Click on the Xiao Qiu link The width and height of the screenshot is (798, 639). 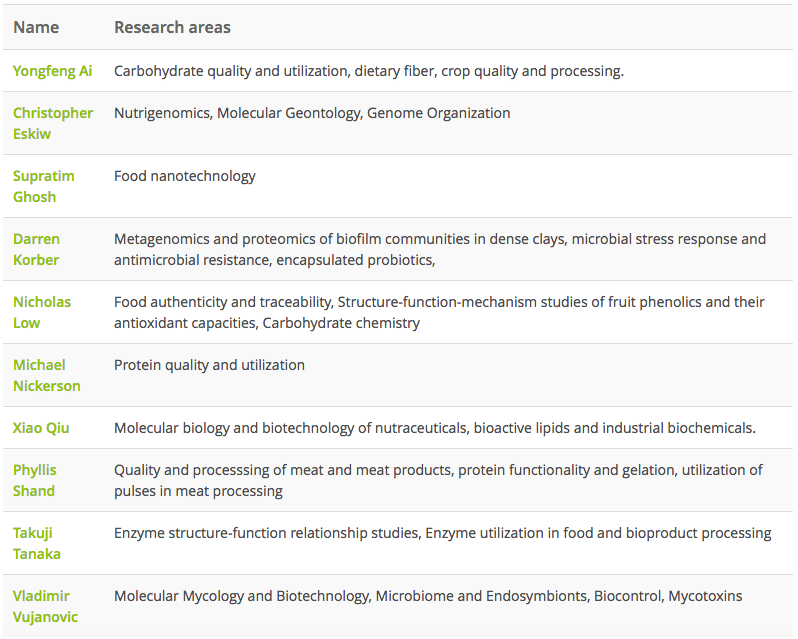[x=41, y=428]
